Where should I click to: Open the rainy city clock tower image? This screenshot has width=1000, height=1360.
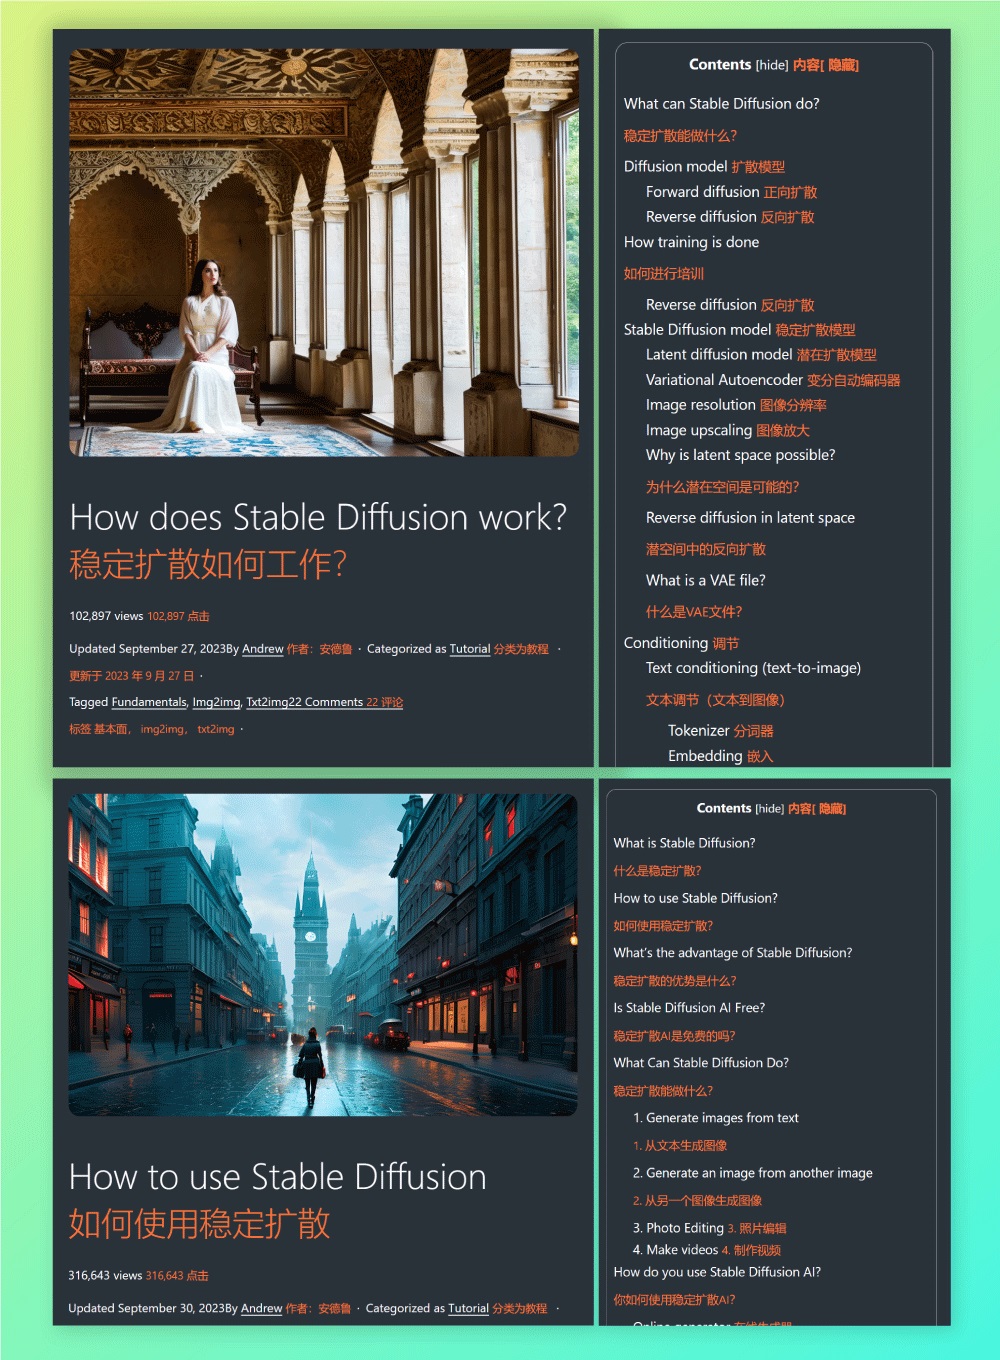tap(322, 955)
